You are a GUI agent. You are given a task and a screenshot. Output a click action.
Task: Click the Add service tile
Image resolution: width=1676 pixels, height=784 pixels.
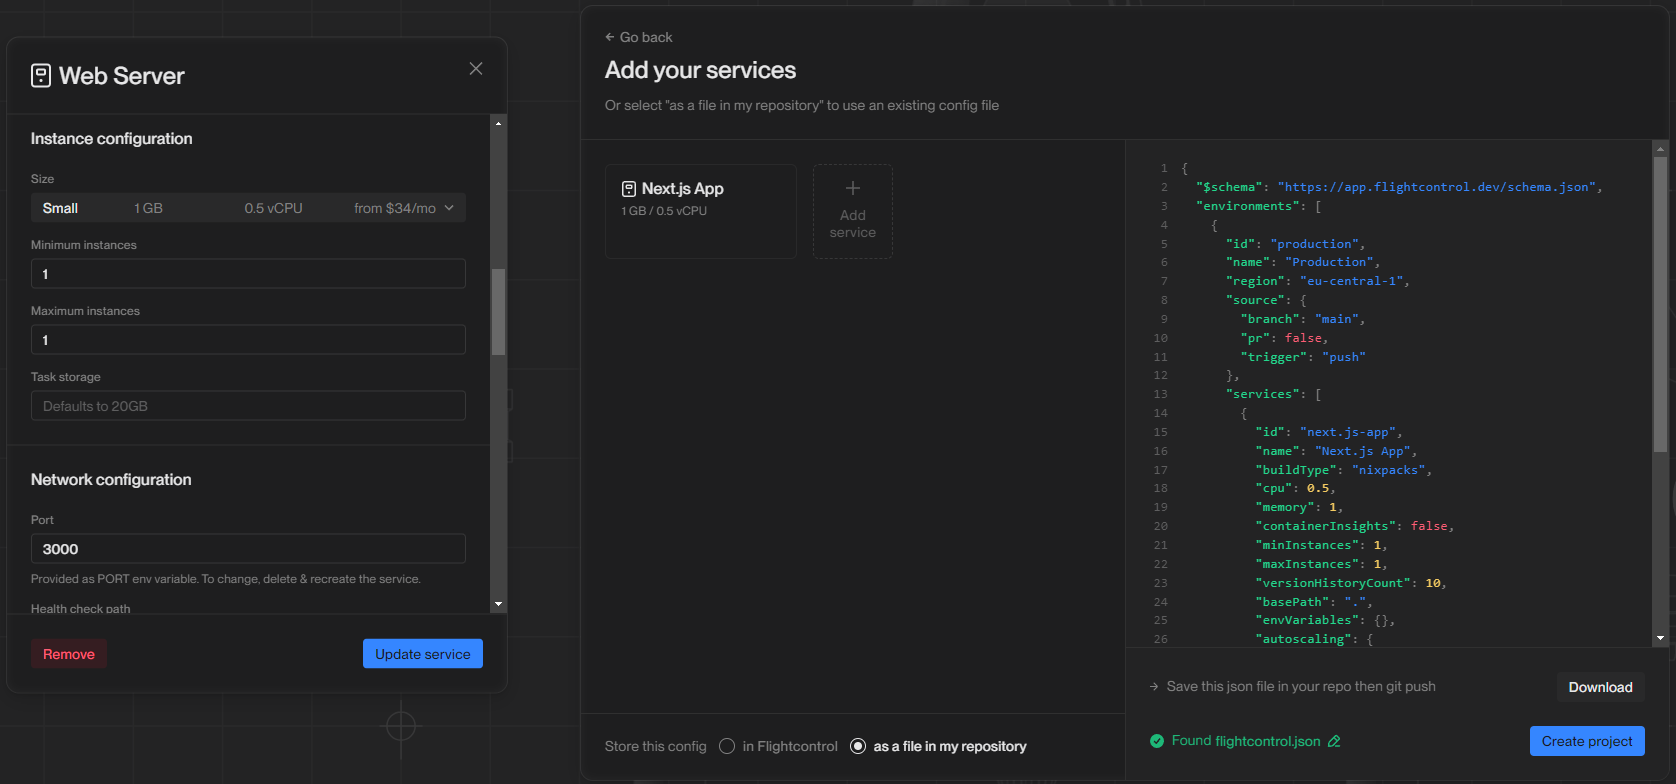point(853,211)
